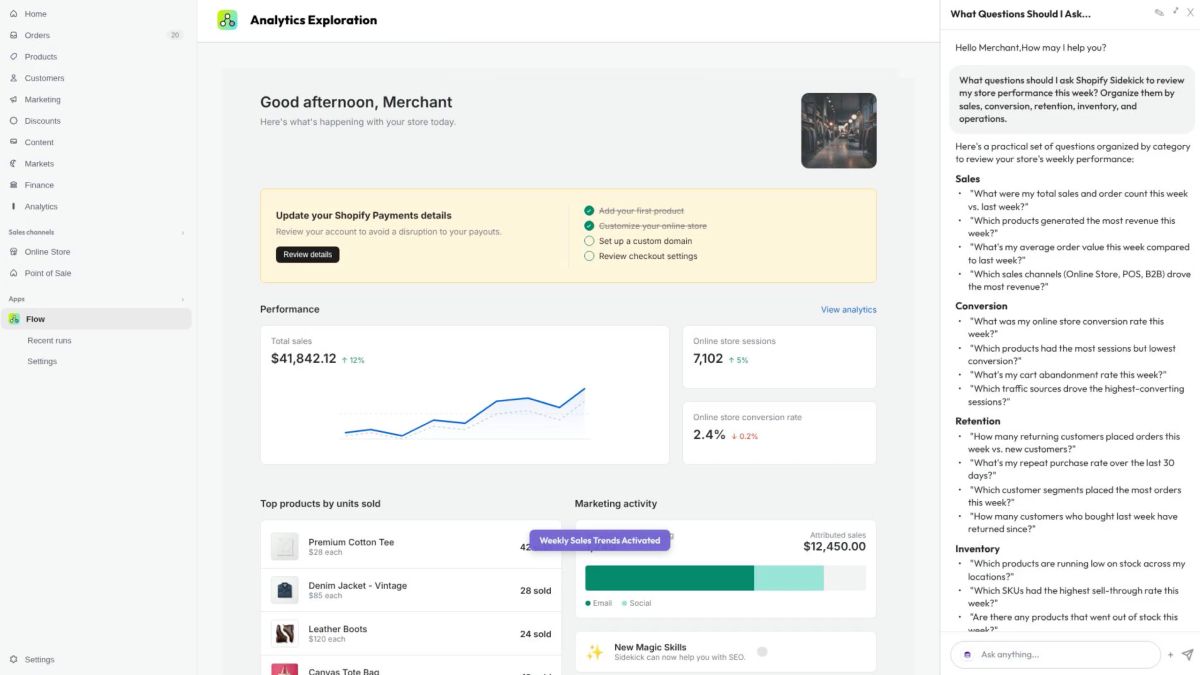The height and width of the screenshot is (675, 1200).
Task: Click the Content icon in sidebar
Action: pyautogui.click(x=14, y=142)
